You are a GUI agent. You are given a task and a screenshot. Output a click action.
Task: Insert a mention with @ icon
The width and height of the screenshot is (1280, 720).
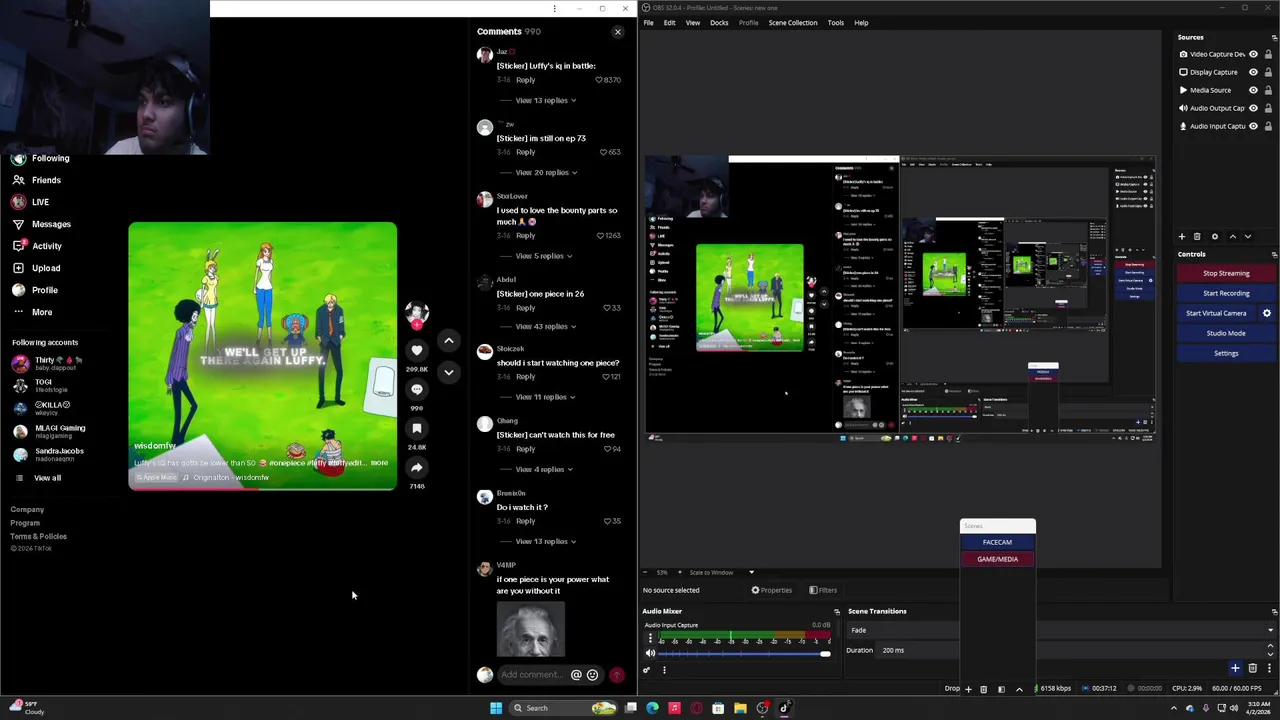pyautogui.click(x=576, y=675)
